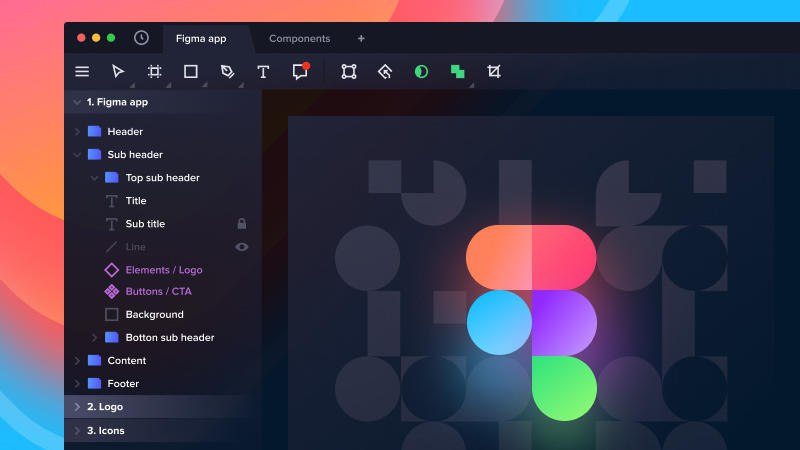The image size is (800, 450).
Task: Click the Edit object vector icon
Action: [349, 71]
